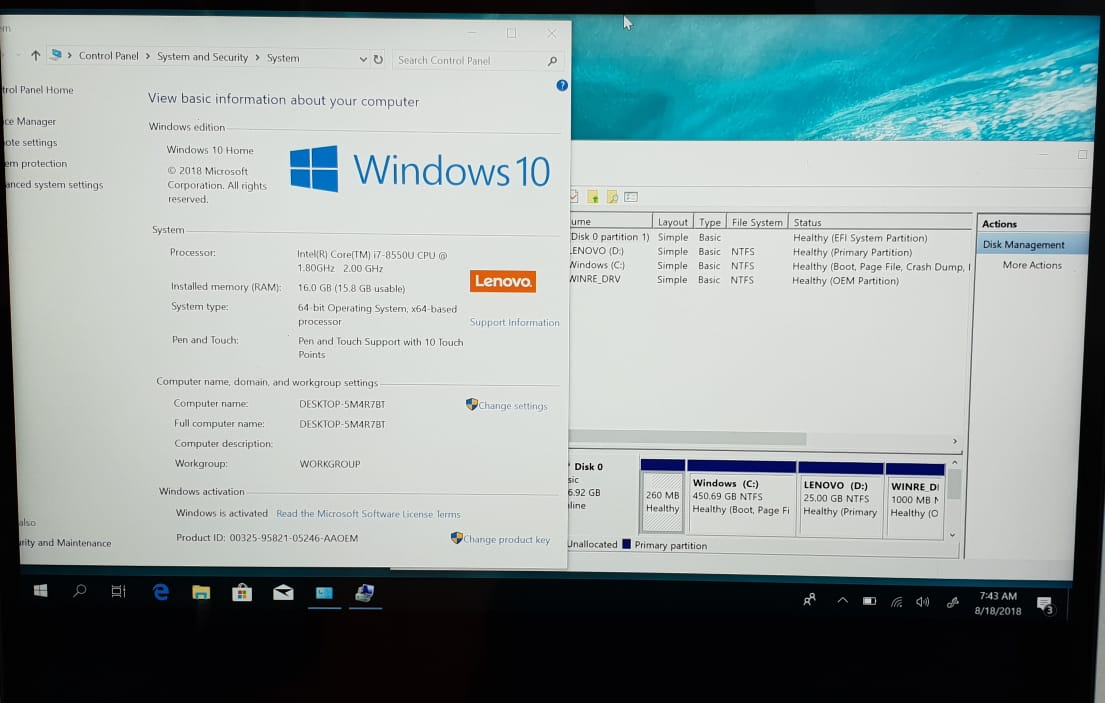Open Wi-Fi network tray icon

point(896,602)
